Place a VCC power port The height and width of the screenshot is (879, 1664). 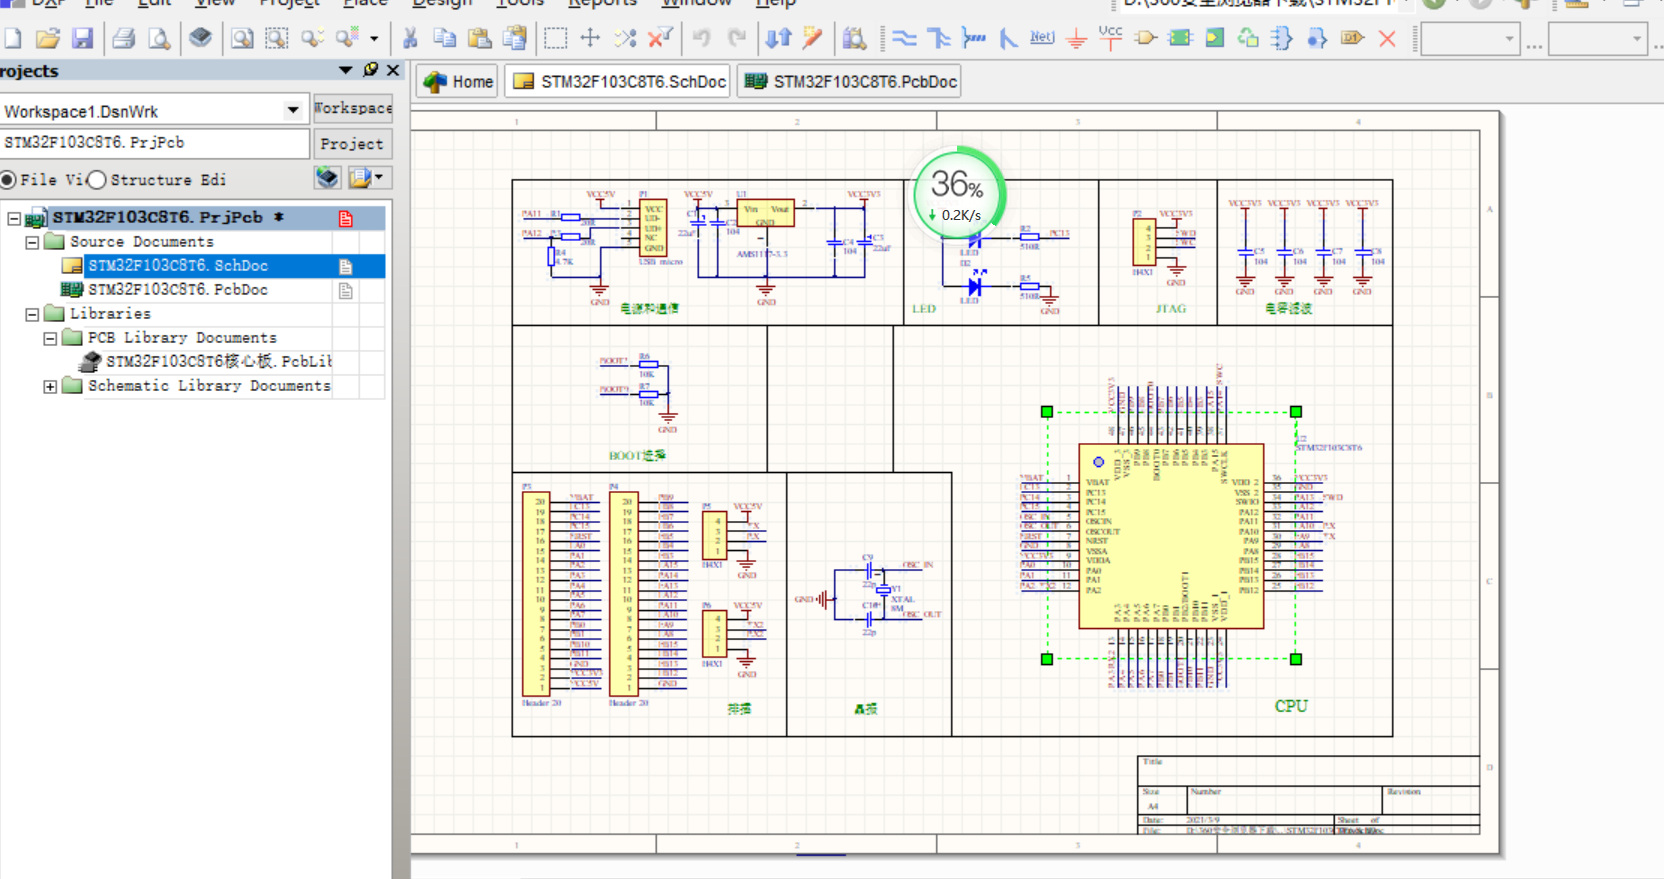tap(1111, 38)
